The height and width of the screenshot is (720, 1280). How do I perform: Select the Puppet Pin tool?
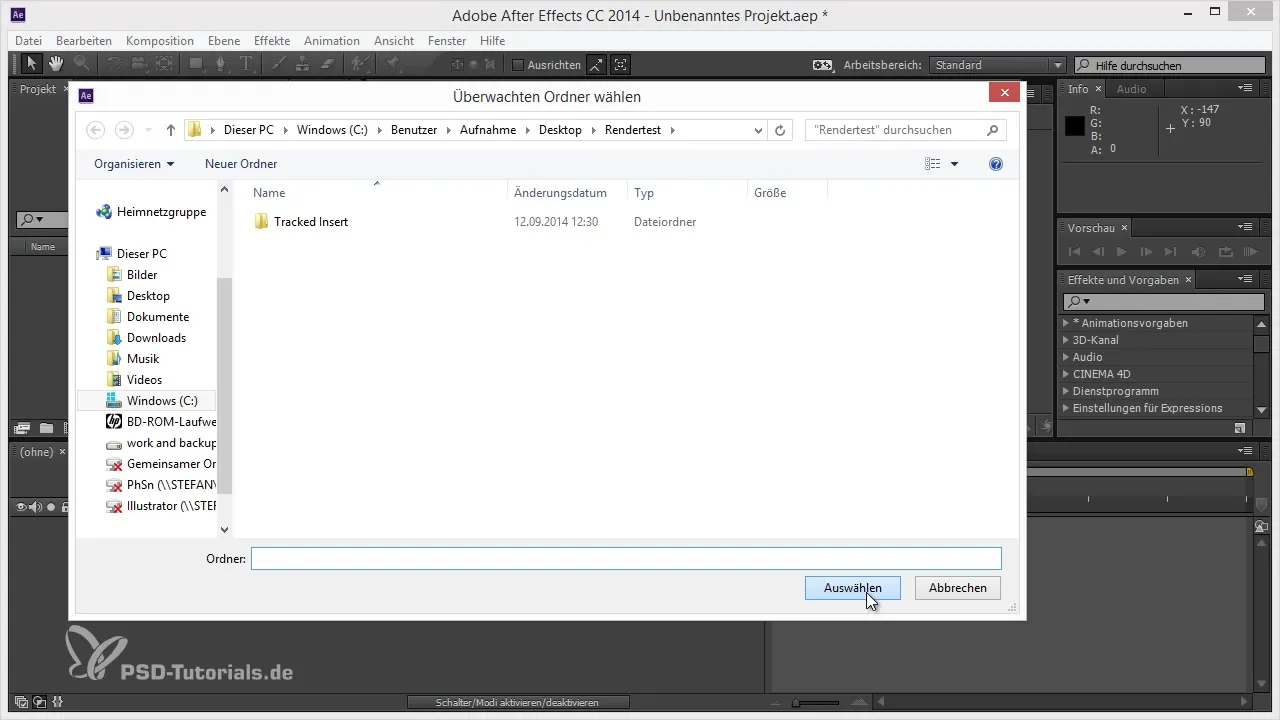(393, 64)
